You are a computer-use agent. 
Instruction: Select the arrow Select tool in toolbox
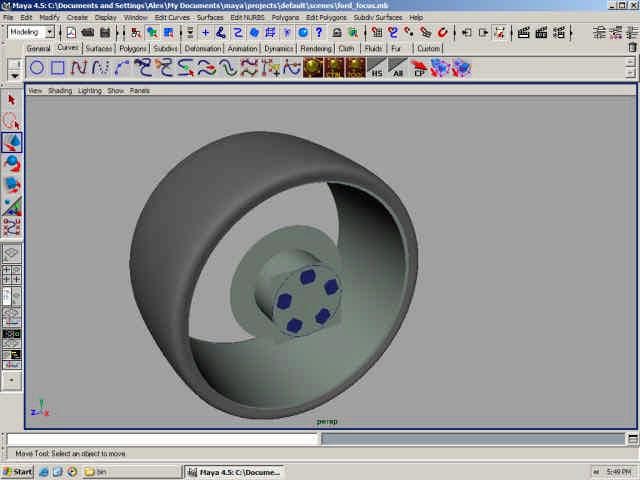(x=12, y=100)
